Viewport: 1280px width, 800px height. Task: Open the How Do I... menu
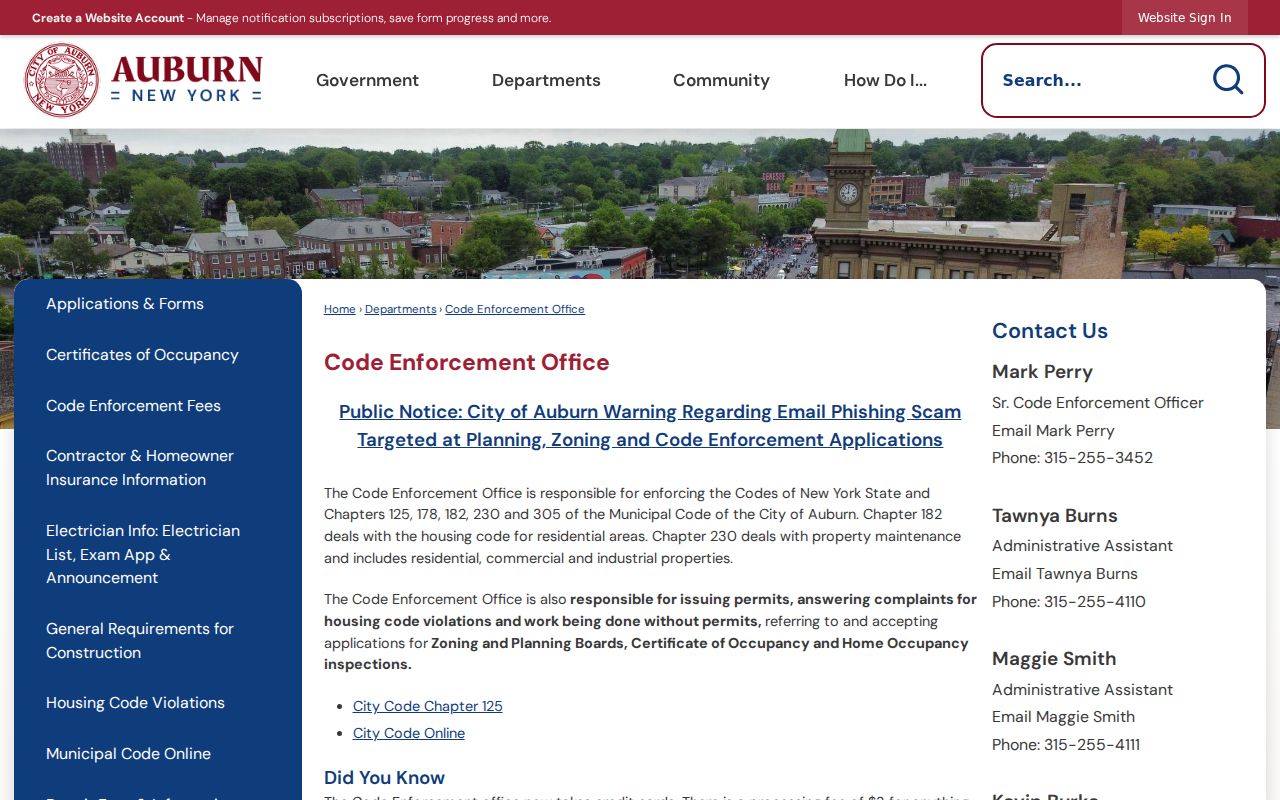[885, 80]
